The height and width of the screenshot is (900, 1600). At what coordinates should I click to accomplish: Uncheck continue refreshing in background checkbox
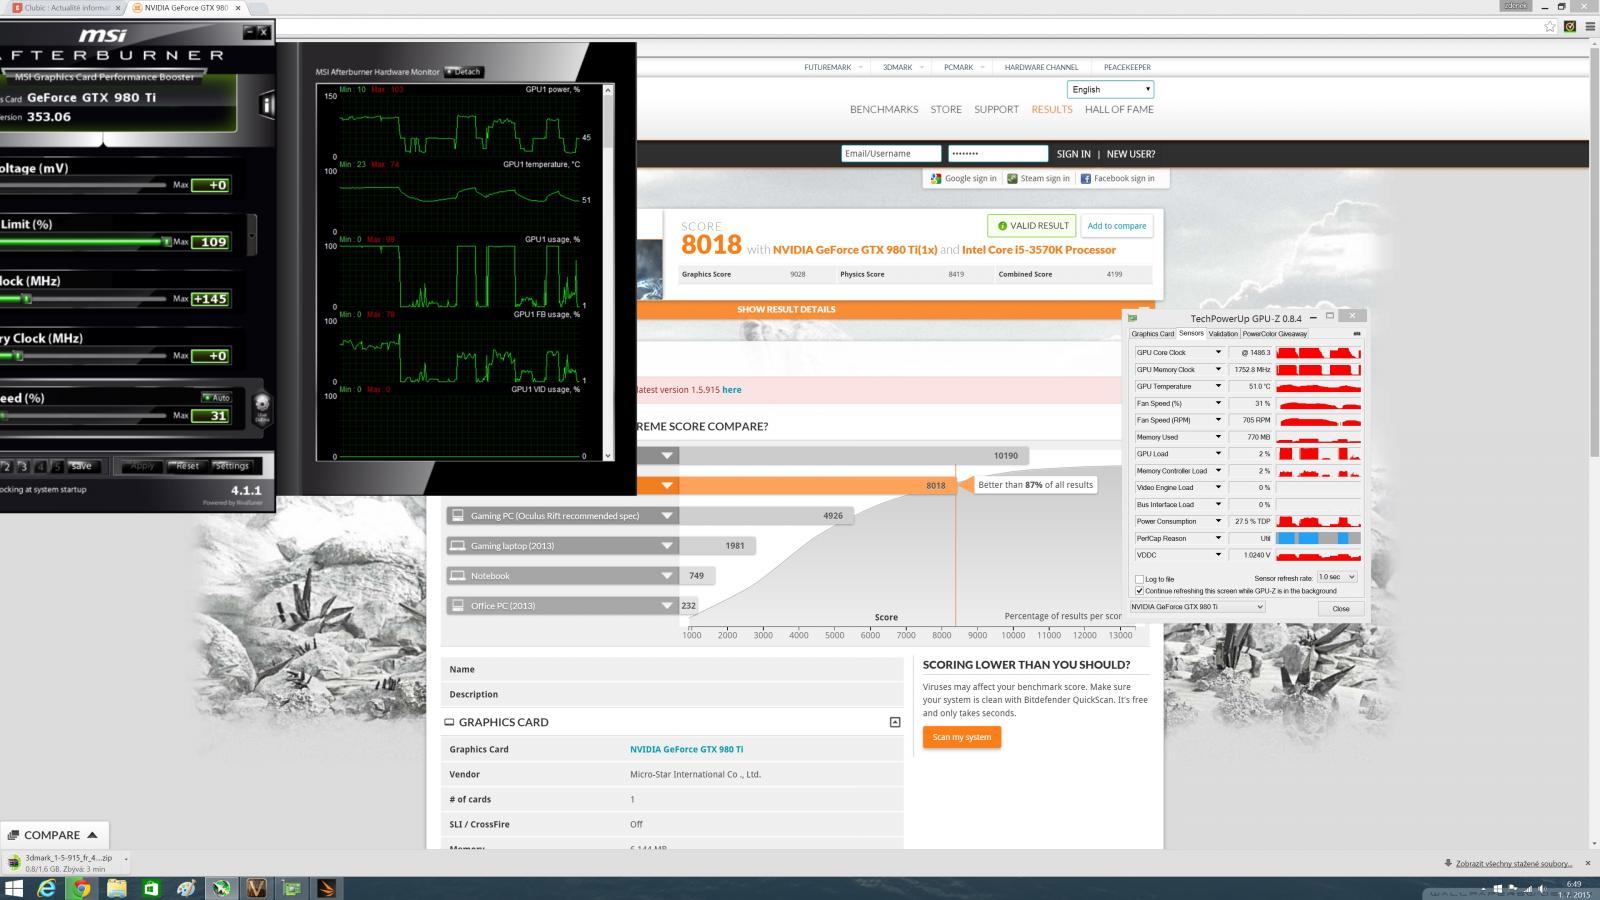coord(1139,591)
